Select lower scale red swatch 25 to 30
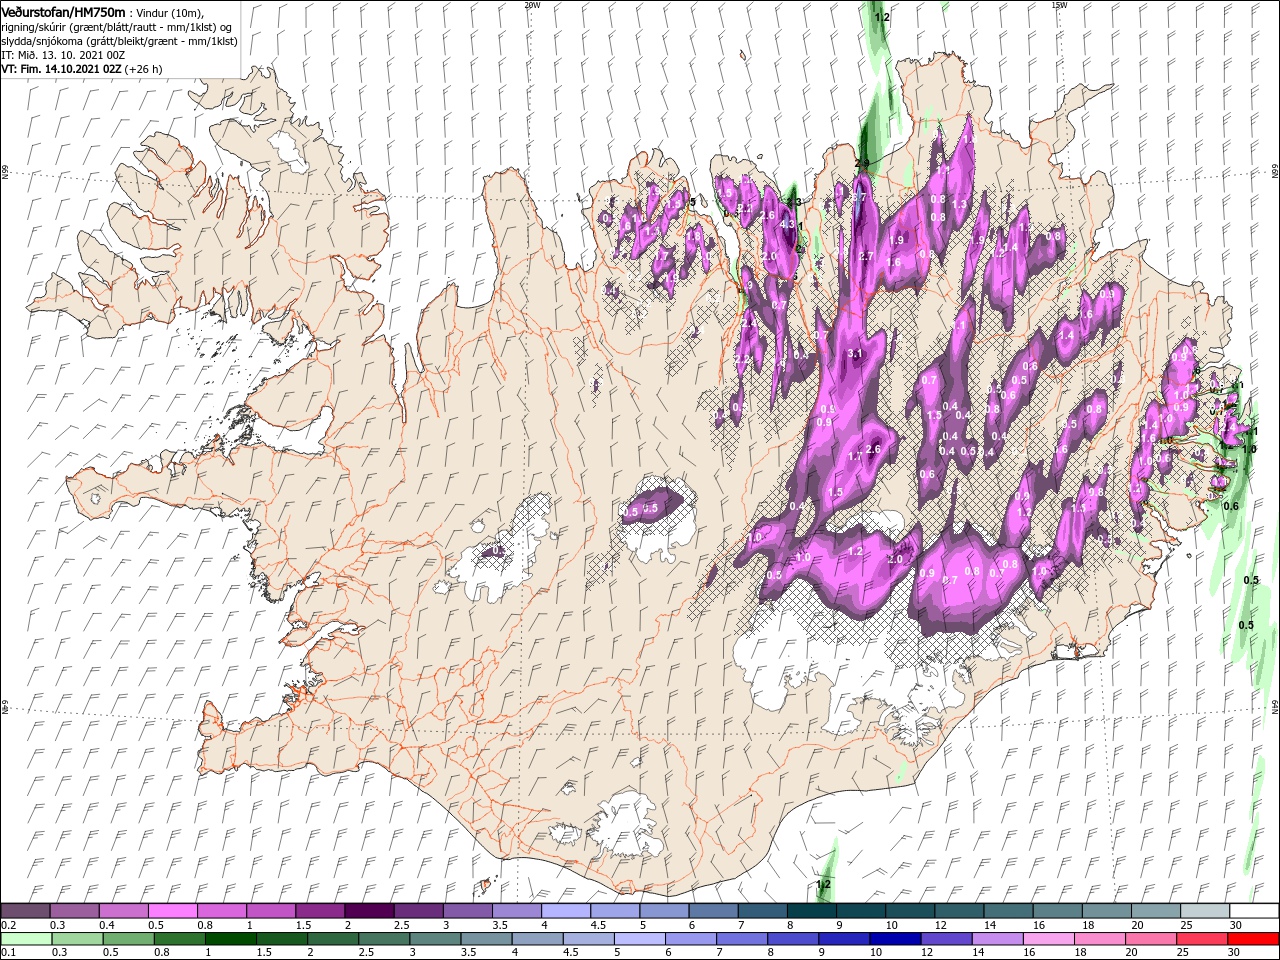This screenshot has height=960, width=1280. click(x=1201, y=939)
